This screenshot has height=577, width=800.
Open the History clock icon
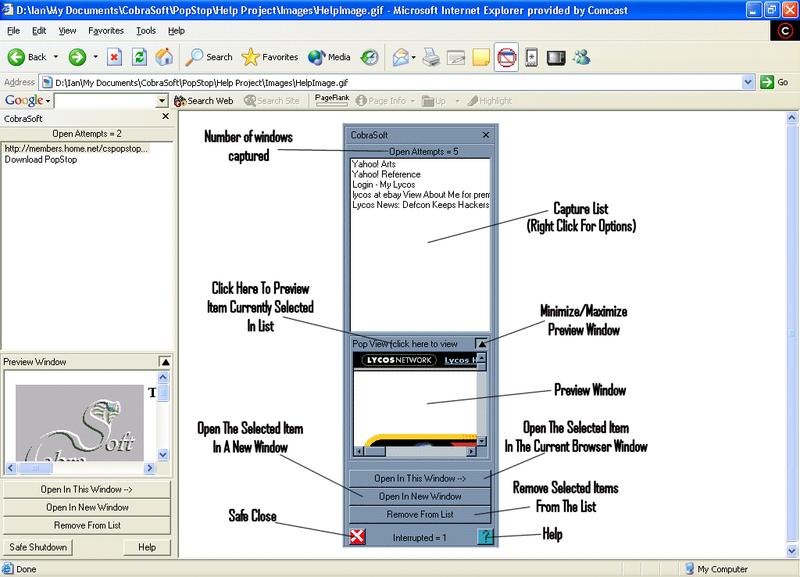[x=369, y=57]
